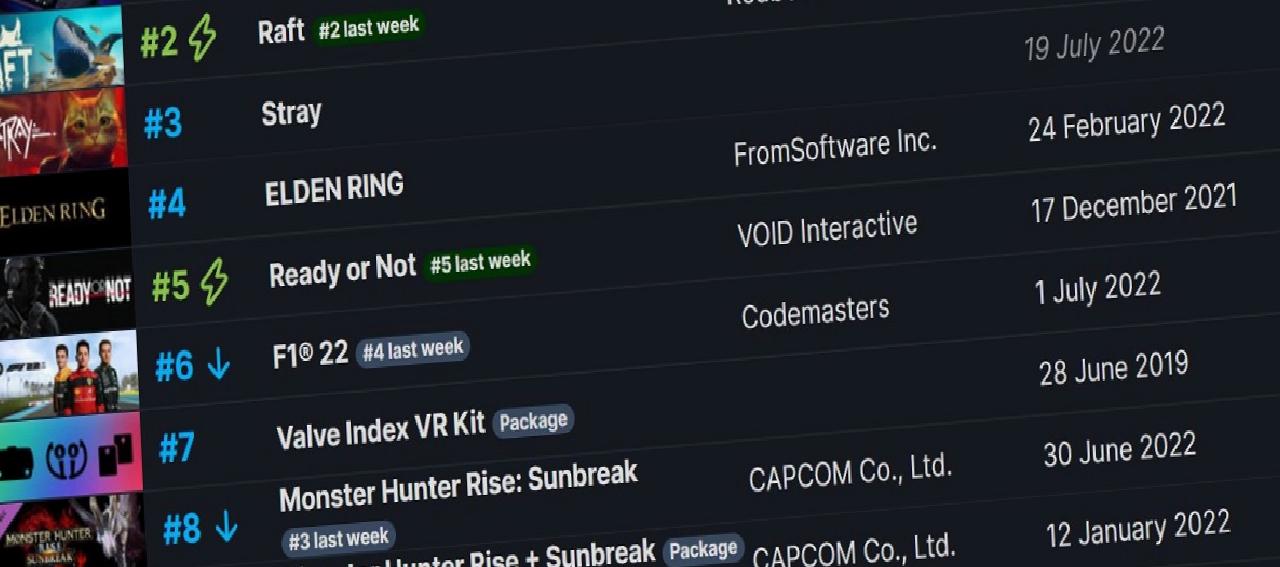Click the down arrow beside #8
This screenshot has height=567, width=1280.
(227, 527)
